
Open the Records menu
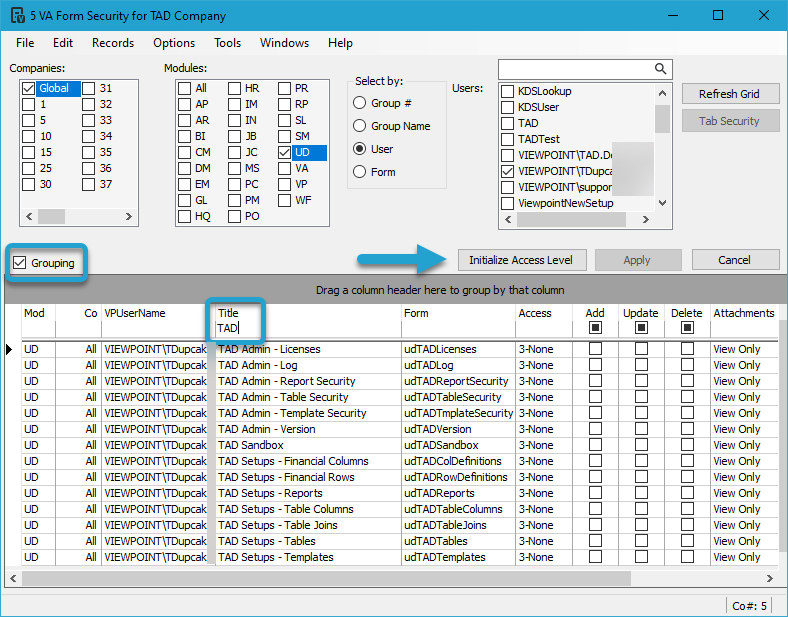tap(113, 43)
